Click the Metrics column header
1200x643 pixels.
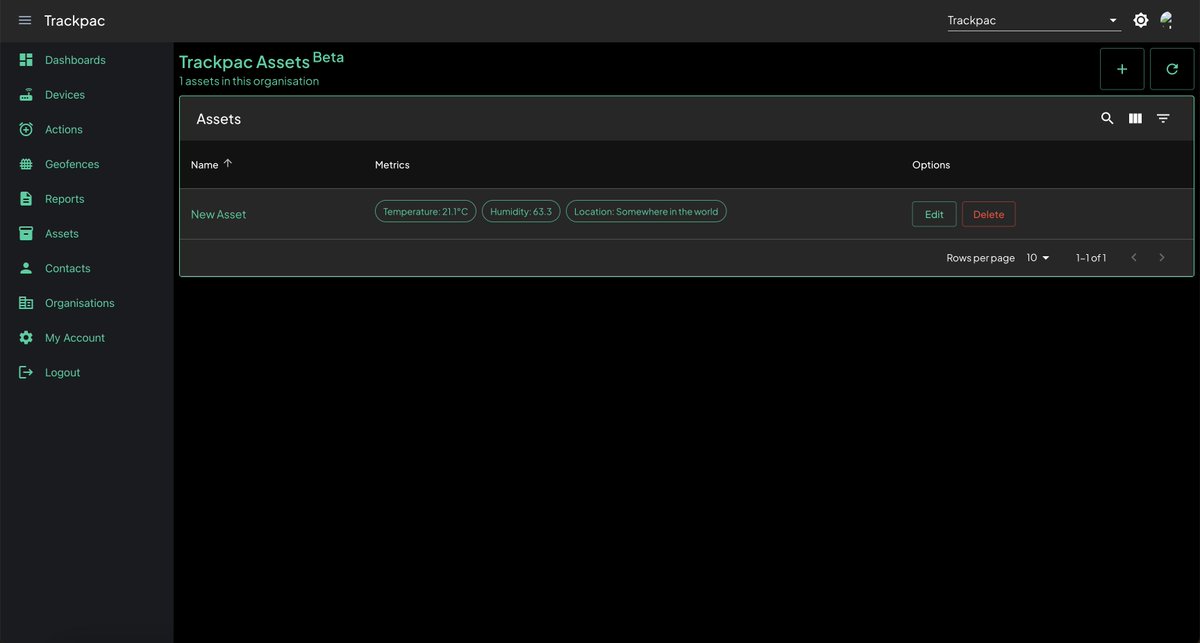tap(392, 165)
